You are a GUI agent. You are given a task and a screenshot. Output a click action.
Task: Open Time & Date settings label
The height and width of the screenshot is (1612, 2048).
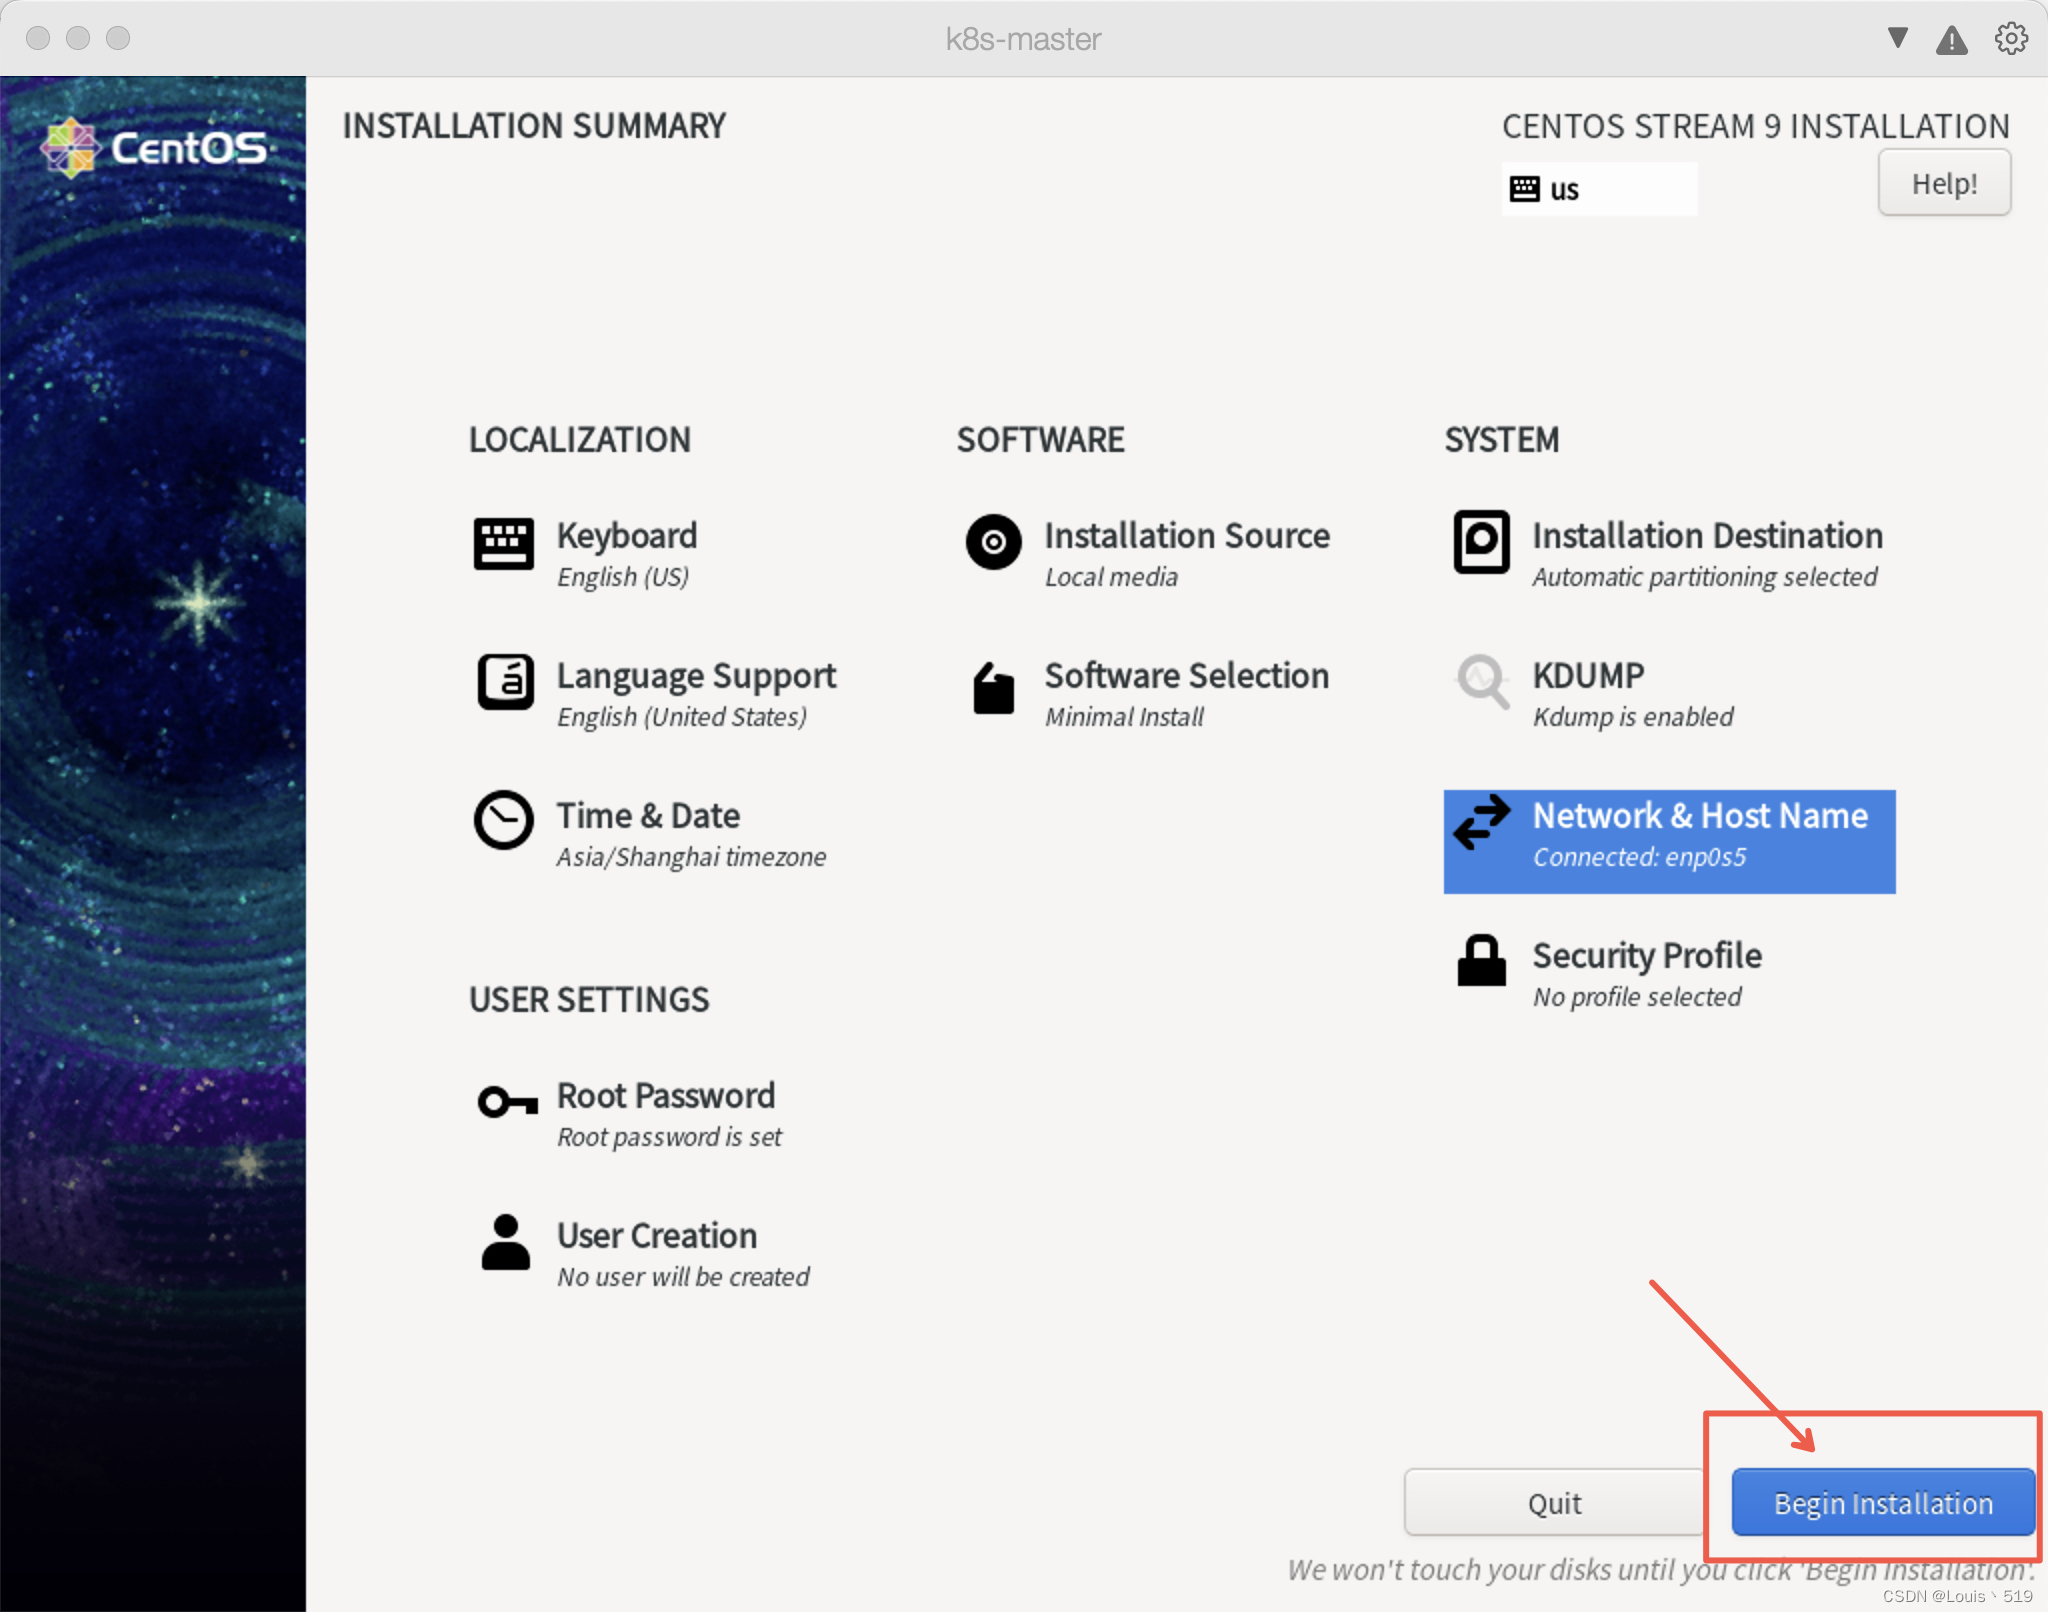648,816
